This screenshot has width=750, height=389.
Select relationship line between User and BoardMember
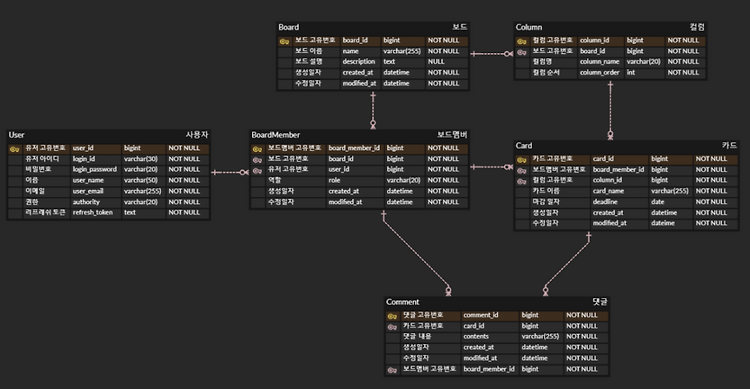[x=230, y=172]
